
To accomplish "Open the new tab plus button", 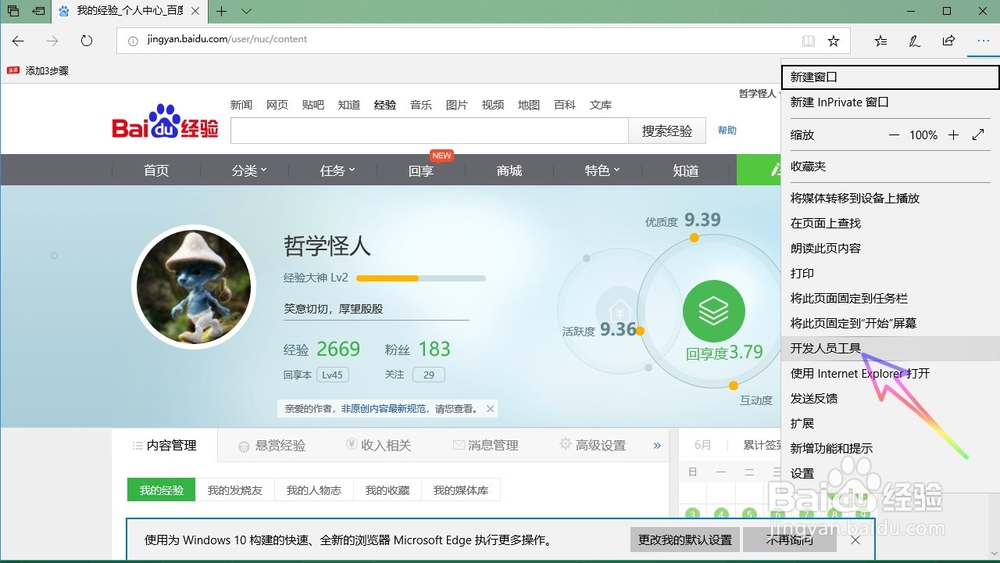I will click(x=221, y=11).
